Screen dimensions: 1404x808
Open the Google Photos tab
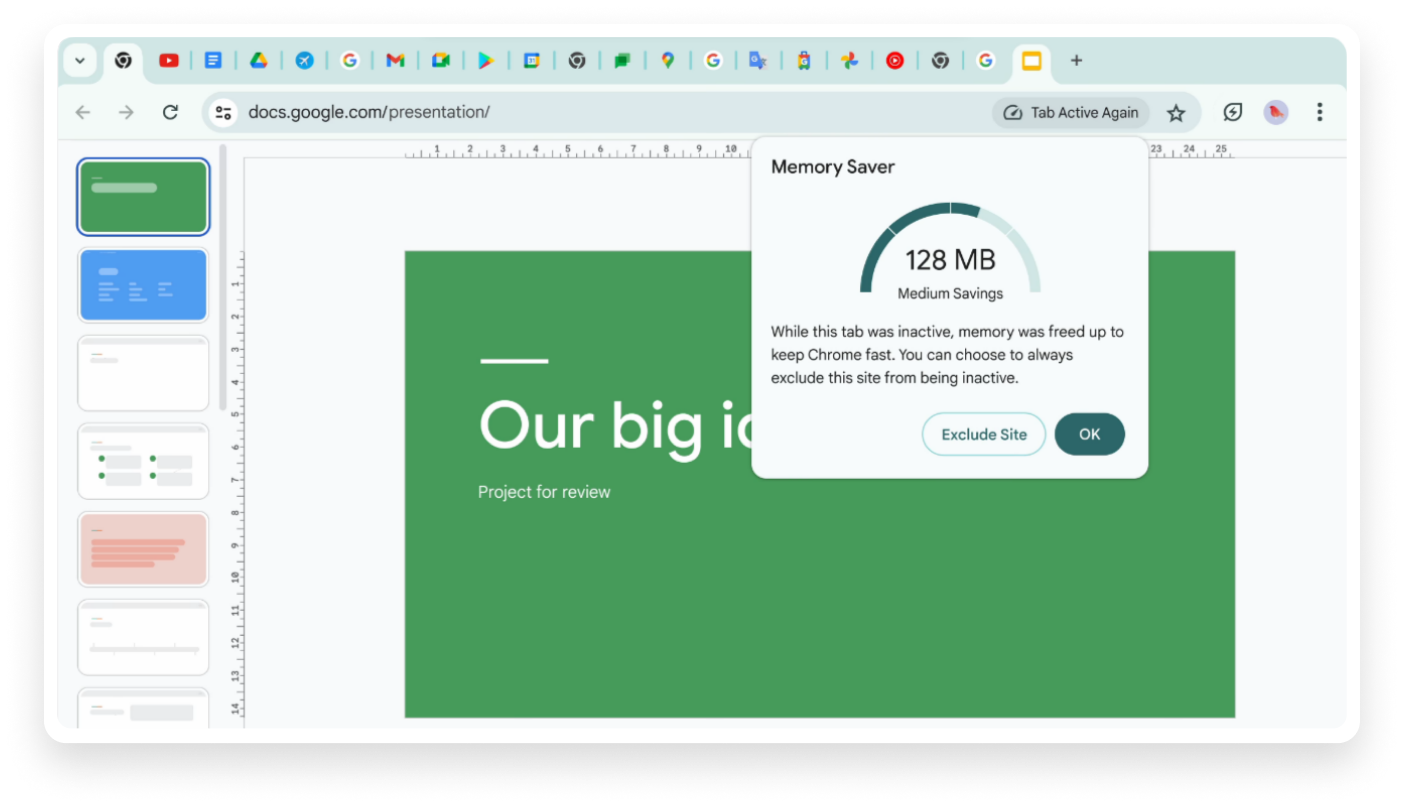click(x=849, y=61)
